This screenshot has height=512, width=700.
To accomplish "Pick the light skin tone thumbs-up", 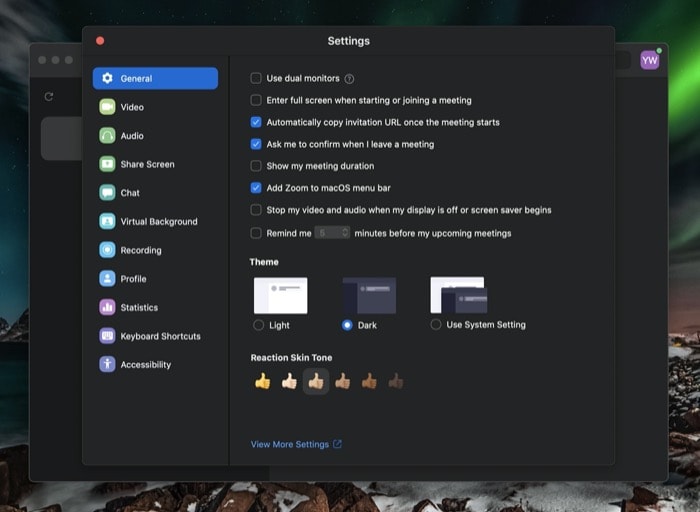I will point(289,381).
